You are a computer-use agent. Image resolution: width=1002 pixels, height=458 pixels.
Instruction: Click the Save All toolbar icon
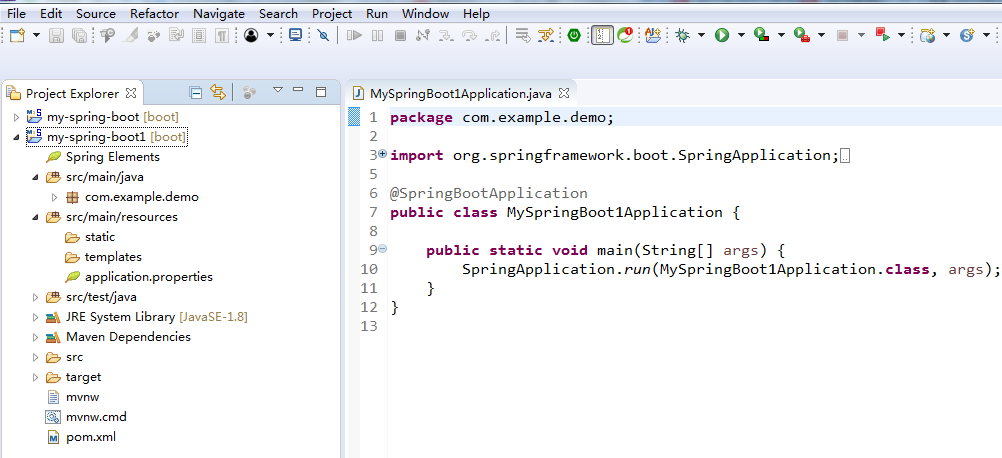click(x=79, y=36)
